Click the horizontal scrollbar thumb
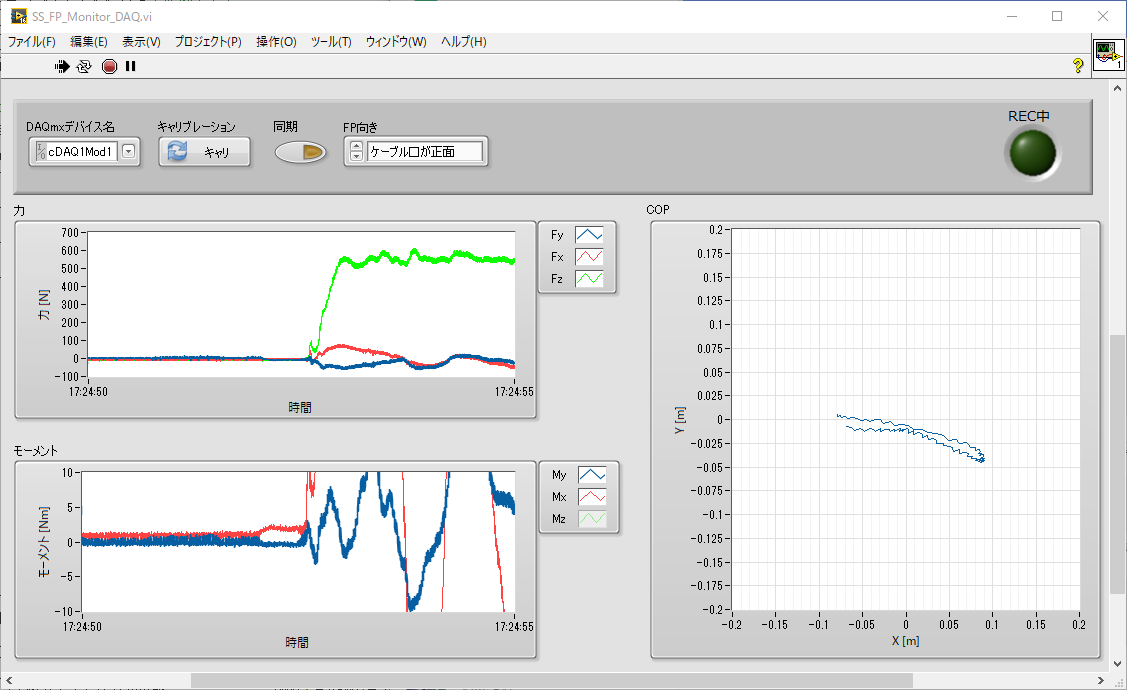Screen dimensions: 1127x690 pyautogui.click(x=551, y=680)
